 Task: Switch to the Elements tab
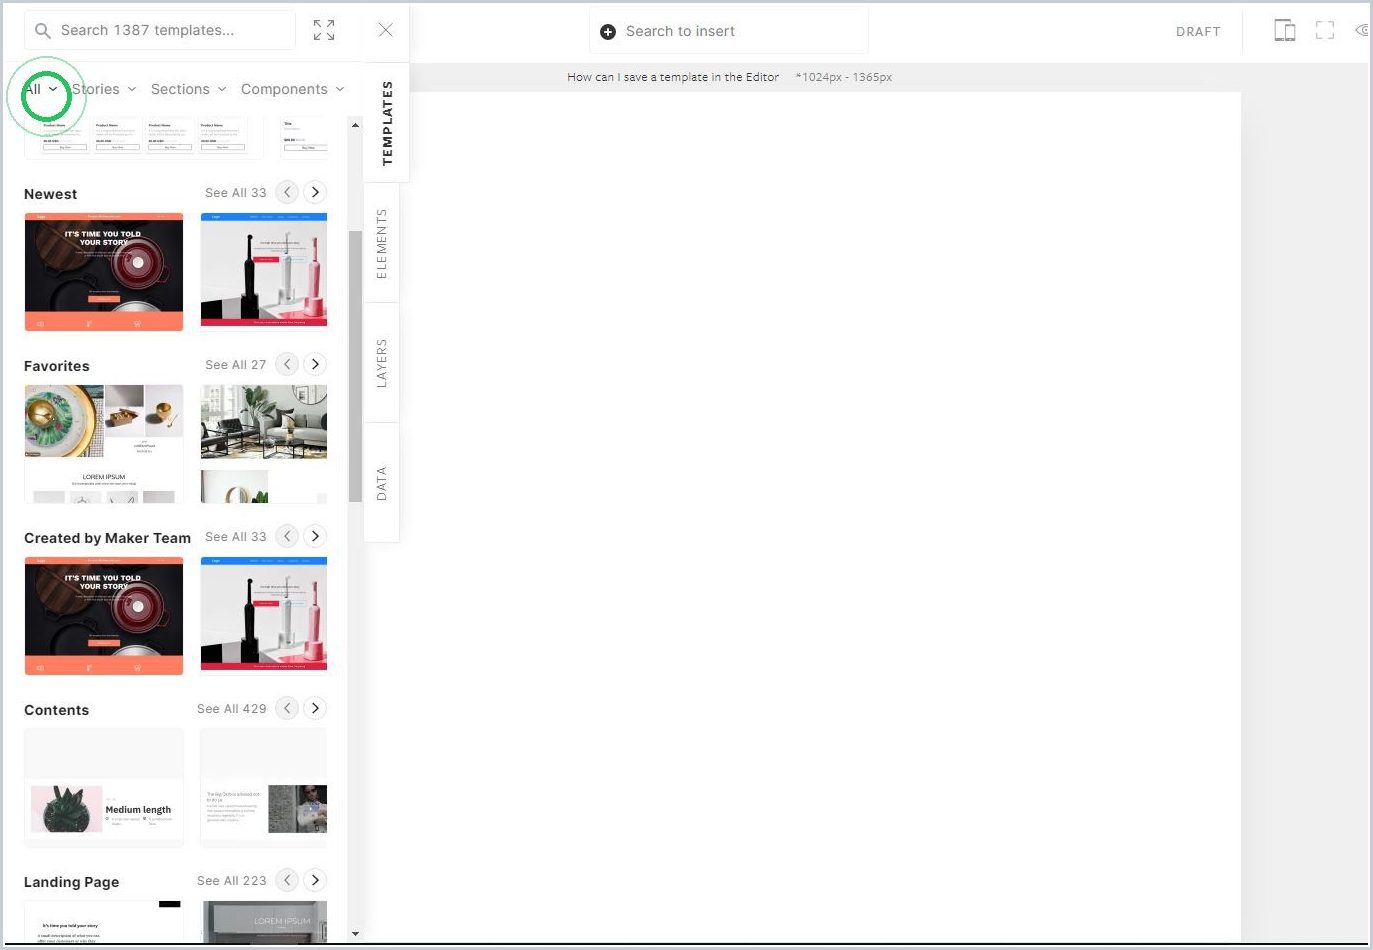381,243
